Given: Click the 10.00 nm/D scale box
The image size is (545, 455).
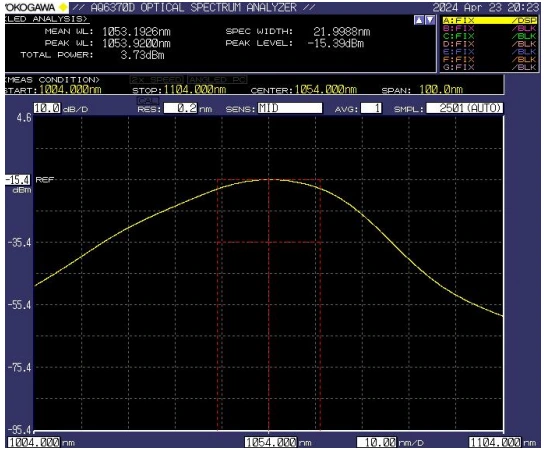Looking at the screenshot, I should pyautogui.click(x=376, y=442).
